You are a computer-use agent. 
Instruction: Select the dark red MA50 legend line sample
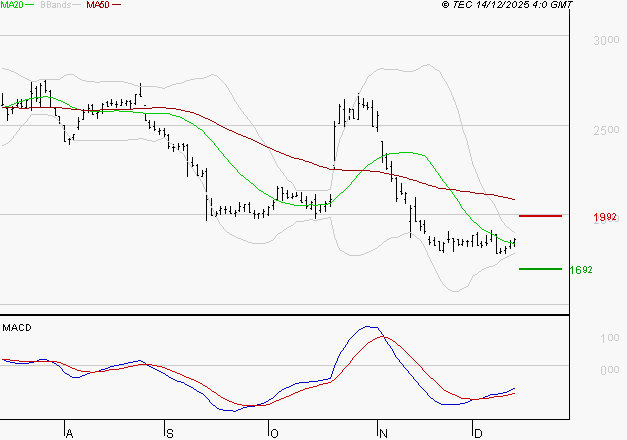(x=117, y=5)
